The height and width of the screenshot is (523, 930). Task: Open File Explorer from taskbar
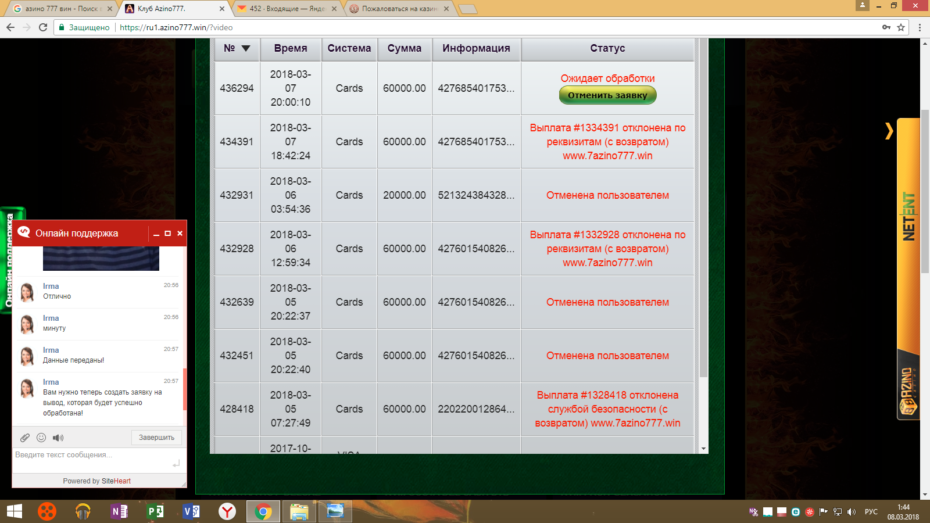point(299,511)
